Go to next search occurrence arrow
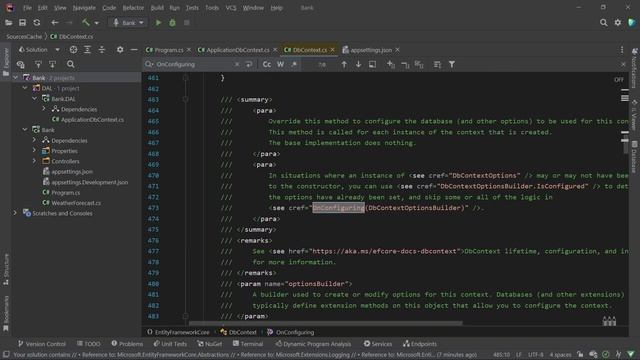 click(x=358, y=64)
